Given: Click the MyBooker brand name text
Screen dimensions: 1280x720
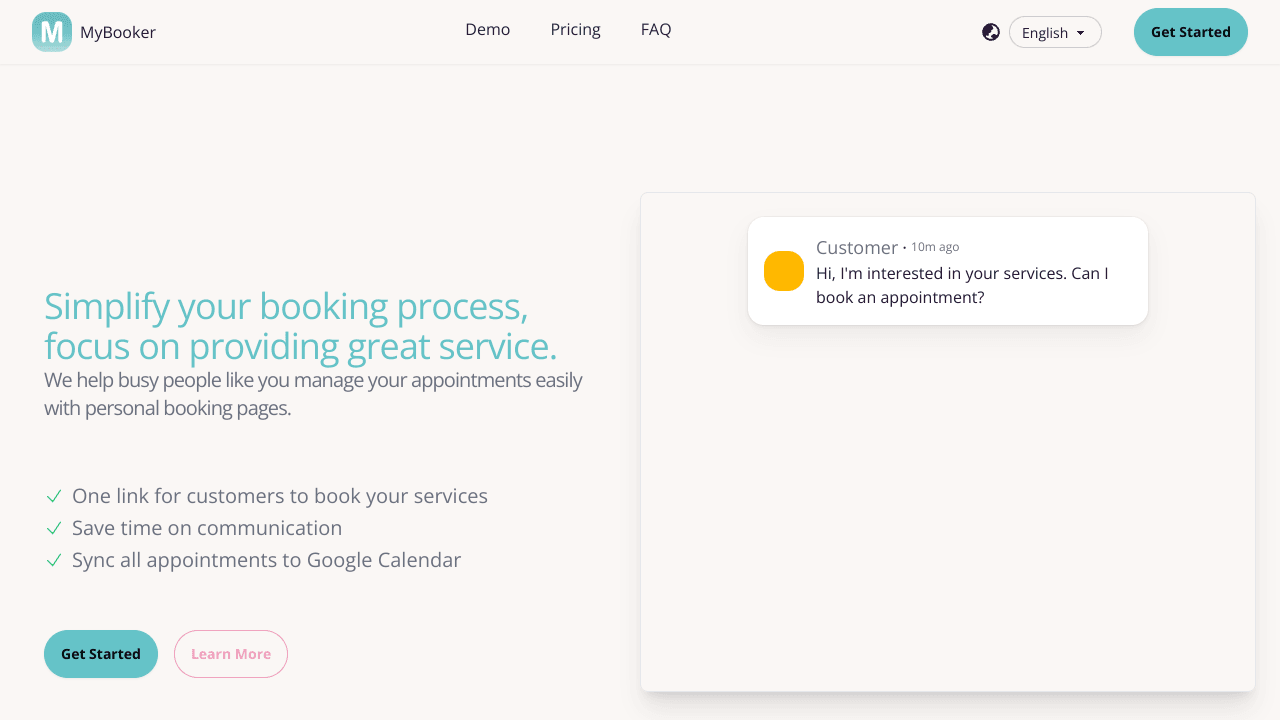Looking at the screenshot, I should (118, 33).
